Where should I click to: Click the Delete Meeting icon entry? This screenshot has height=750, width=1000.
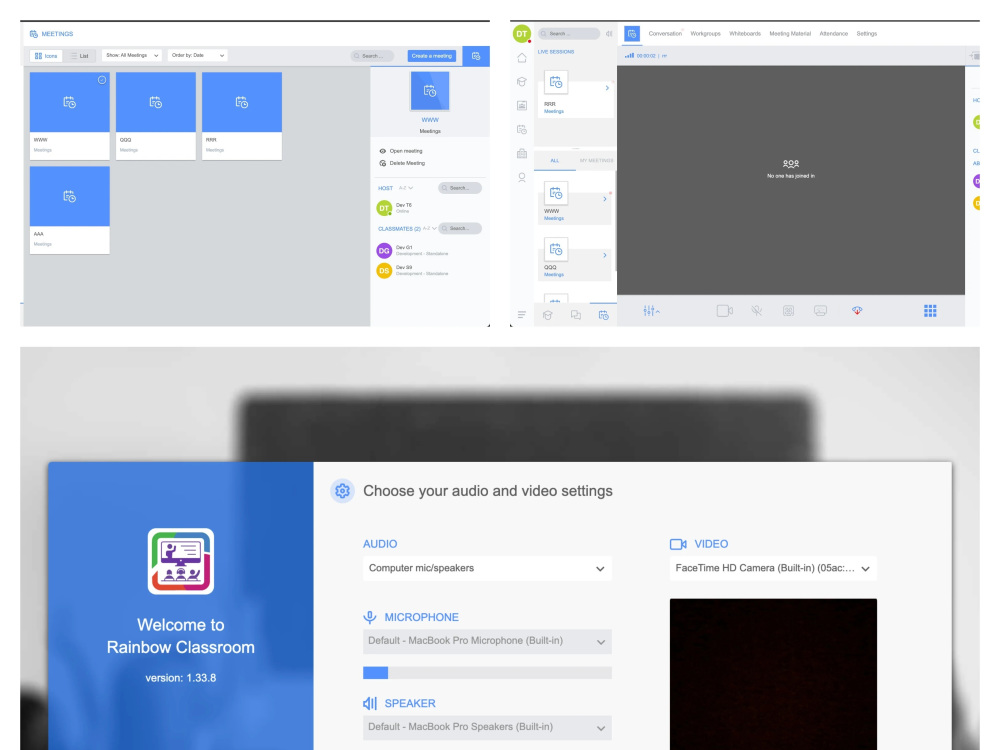[x=402, y=163]
